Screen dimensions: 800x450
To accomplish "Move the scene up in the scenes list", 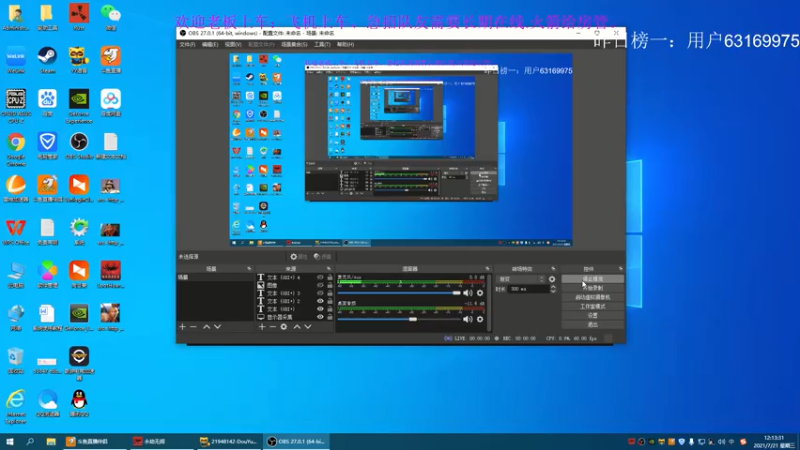I will pos(207,327).
